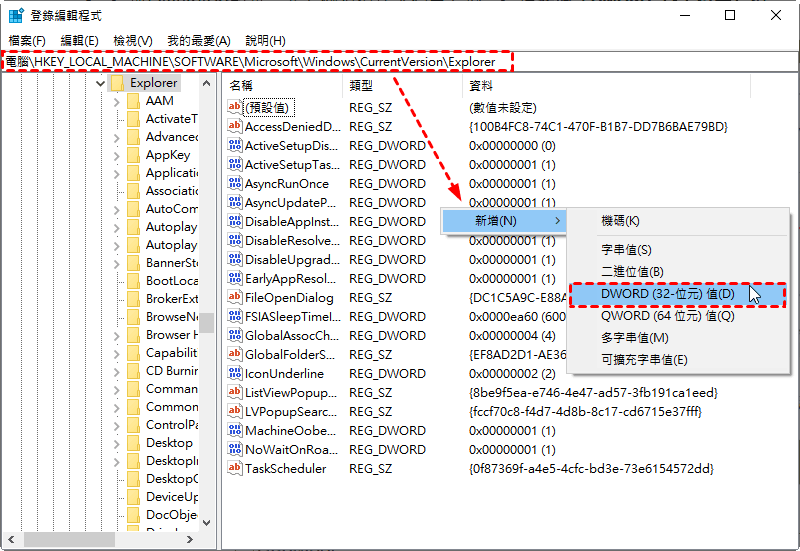Select 機碼(K) in the new submenu
The image size is (800, 551).
tap(620, 221)
